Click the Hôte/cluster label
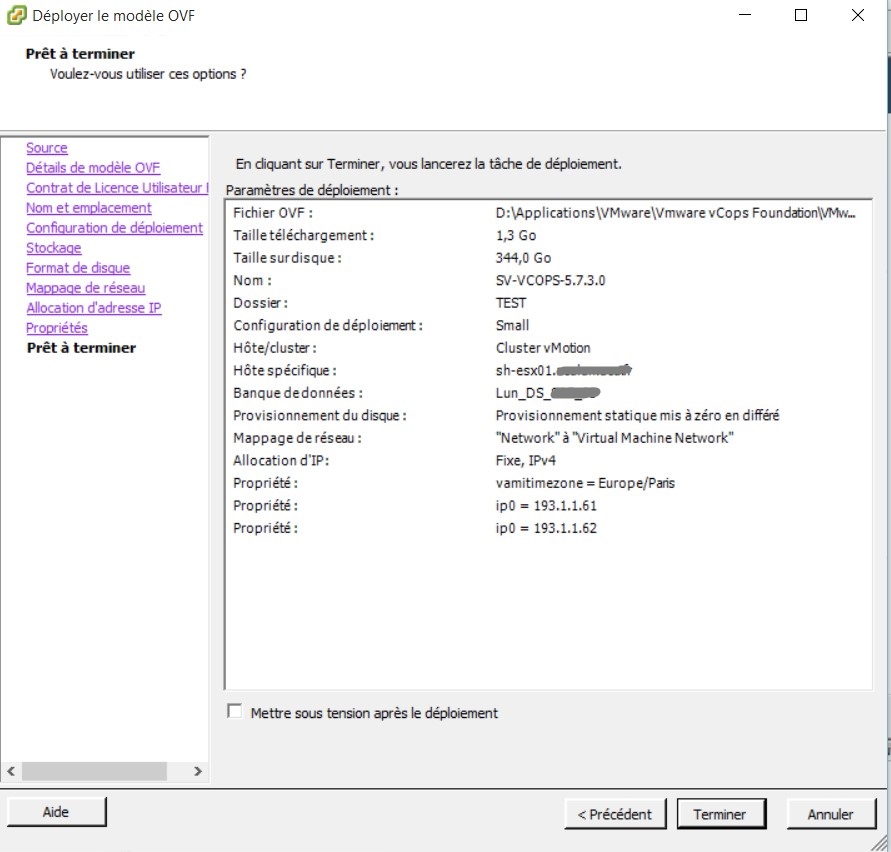 point(274,348)
